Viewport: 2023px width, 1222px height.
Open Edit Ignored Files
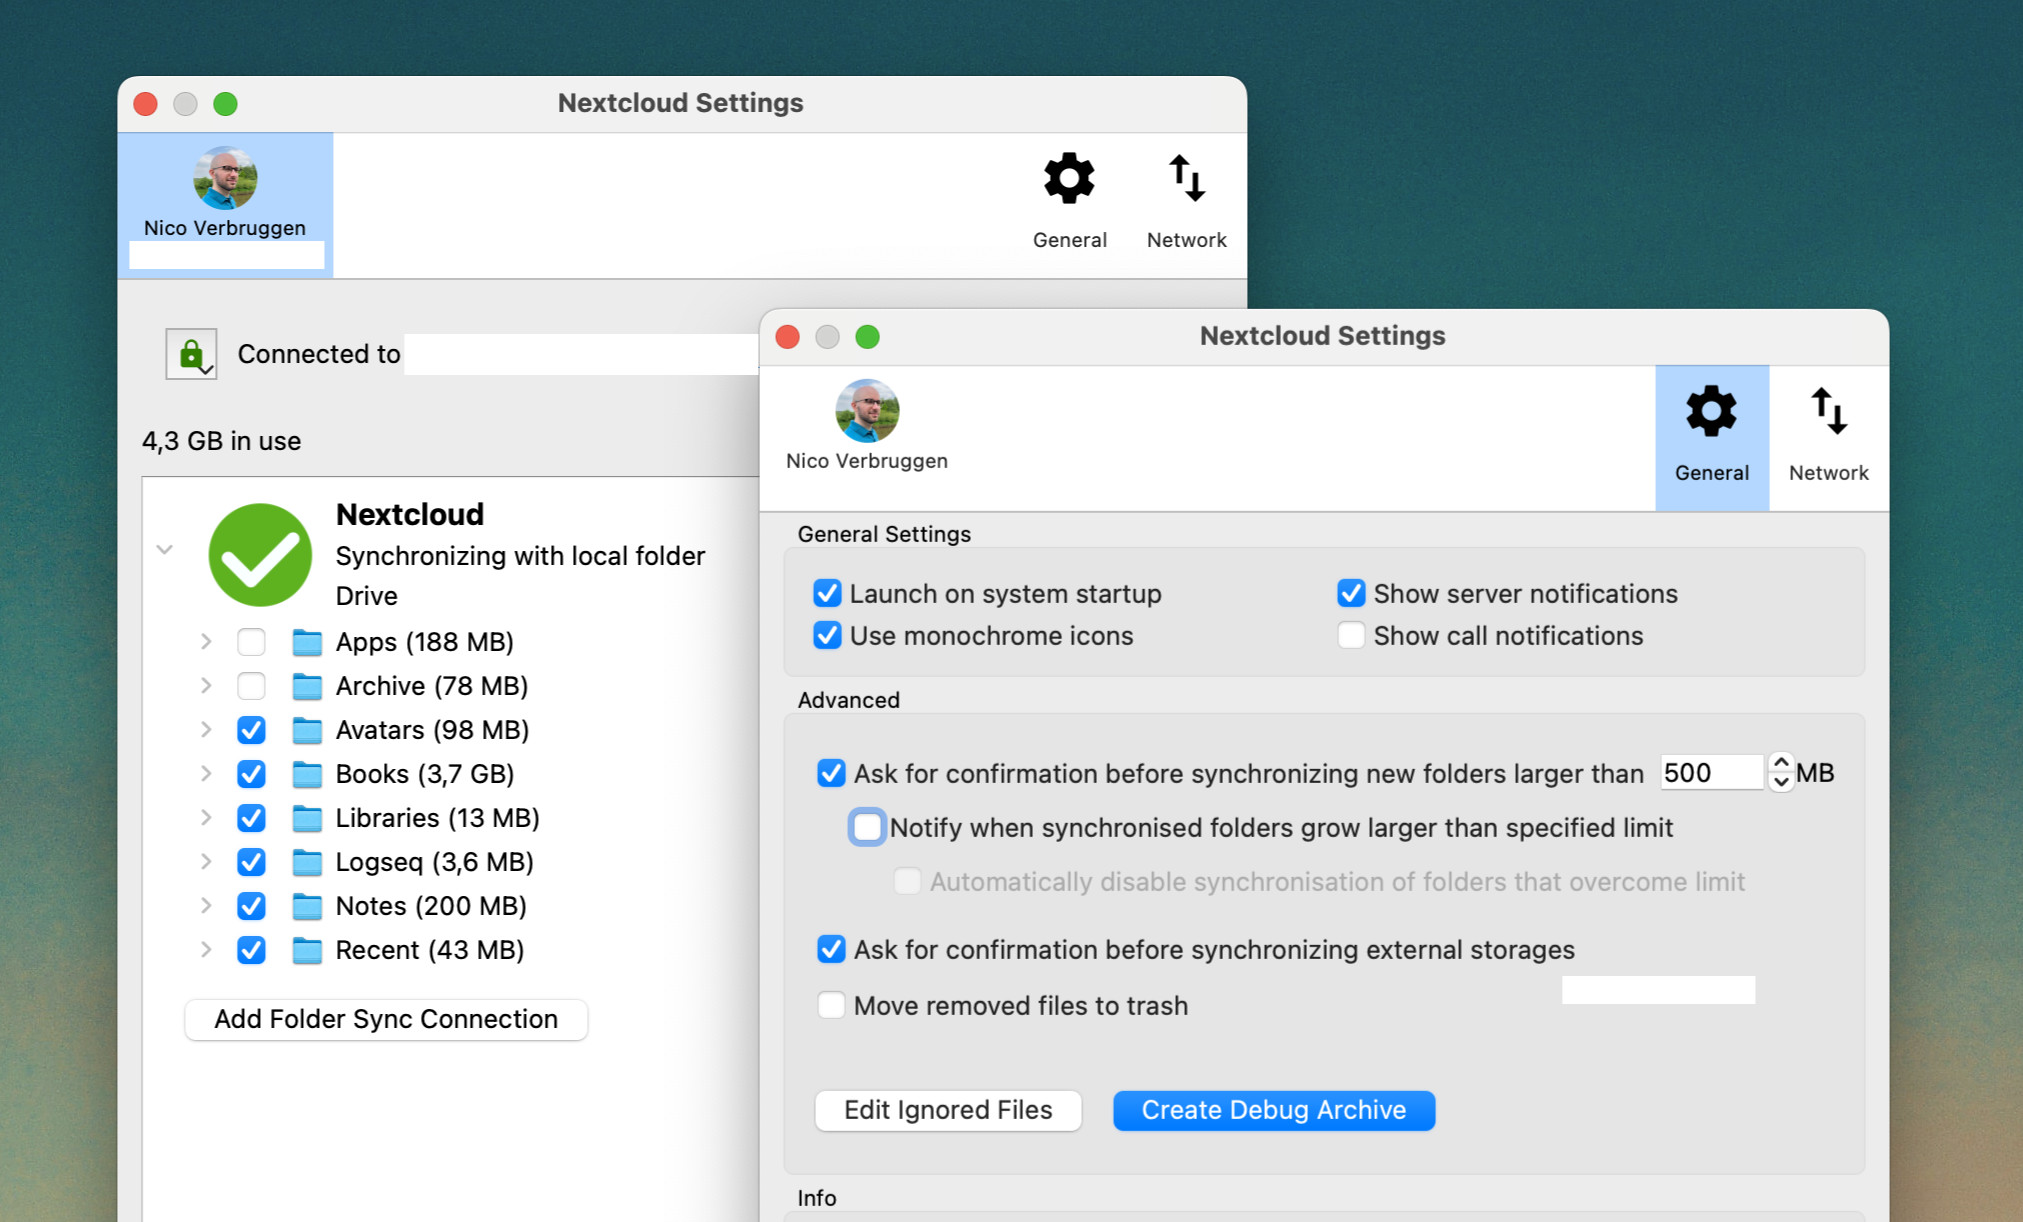(948, 1110)
